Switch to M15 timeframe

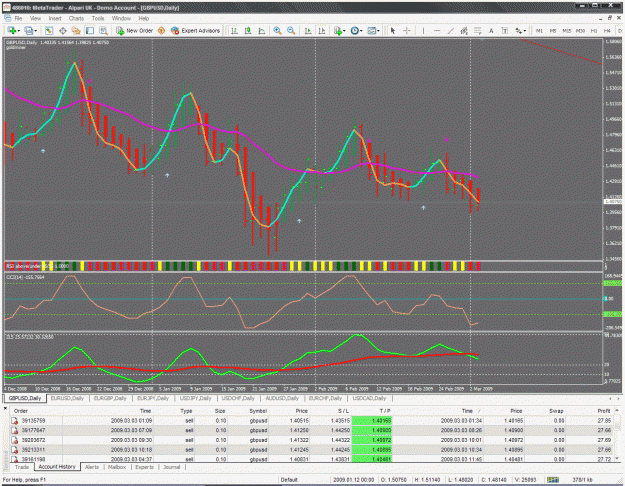566,31
